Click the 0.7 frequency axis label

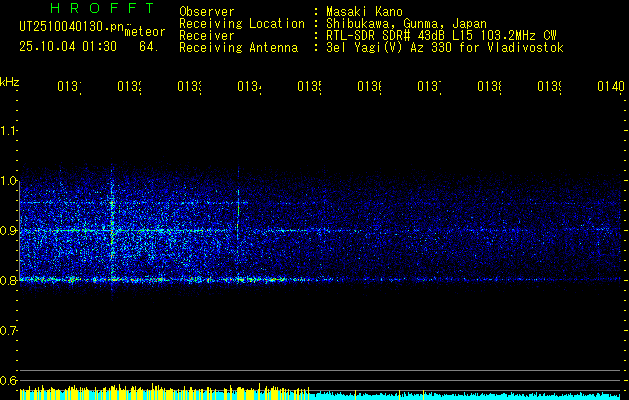[x=8, y=331]
